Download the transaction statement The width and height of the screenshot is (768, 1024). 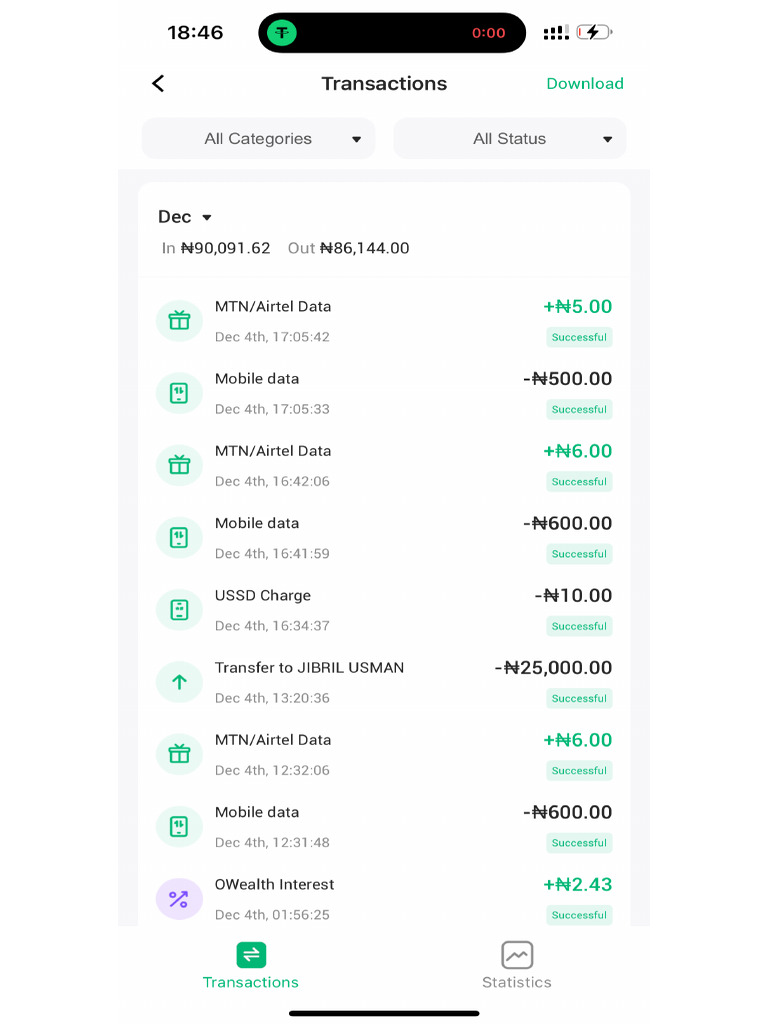[x=585, y=84]
